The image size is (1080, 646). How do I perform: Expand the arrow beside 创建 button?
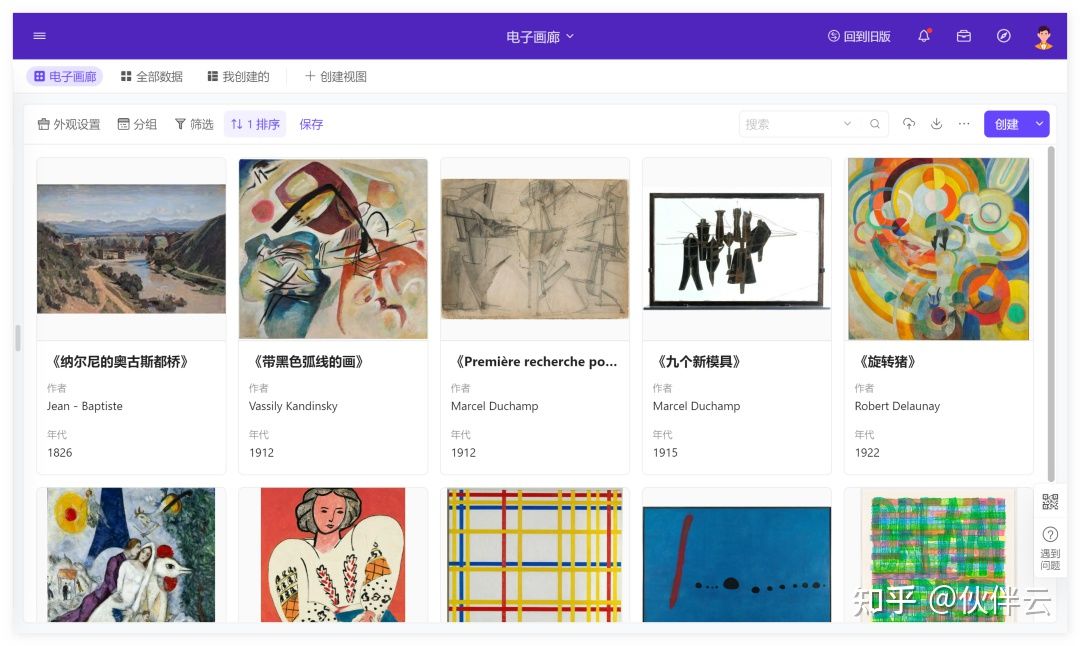(1039, 124)
